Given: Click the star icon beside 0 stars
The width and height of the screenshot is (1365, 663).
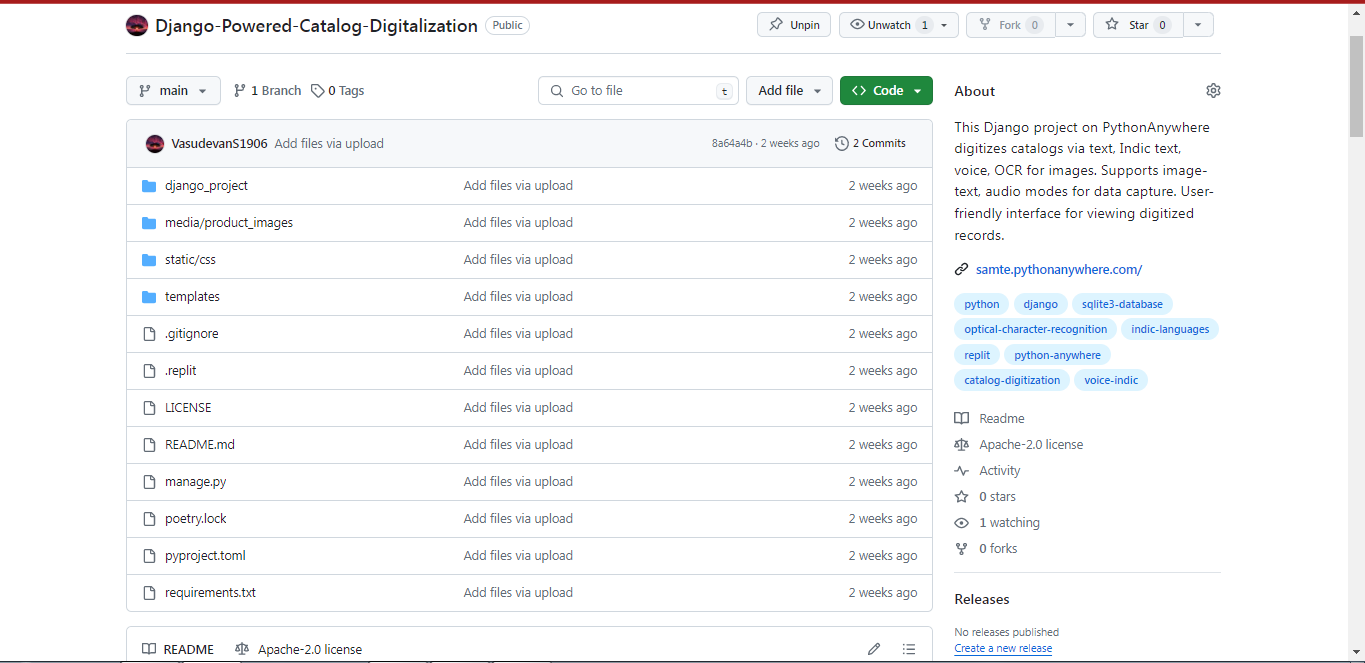Looking at the screenshot, I should pyautogui.click(x=961, y=497).
